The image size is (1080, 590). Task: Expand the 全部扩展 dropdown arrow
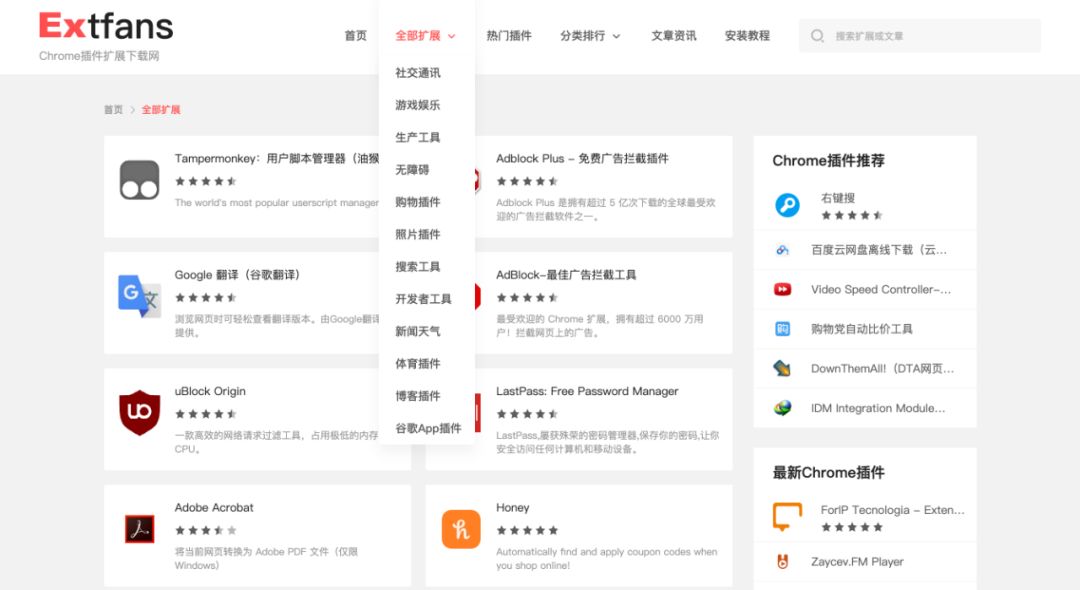click(x=452, y=36)
